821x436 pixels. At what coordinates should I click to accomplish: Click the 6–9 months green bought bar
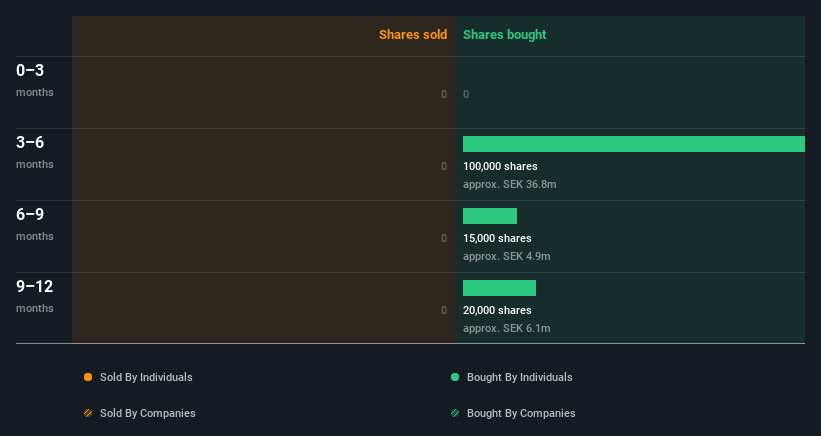[x=490, y=216]
